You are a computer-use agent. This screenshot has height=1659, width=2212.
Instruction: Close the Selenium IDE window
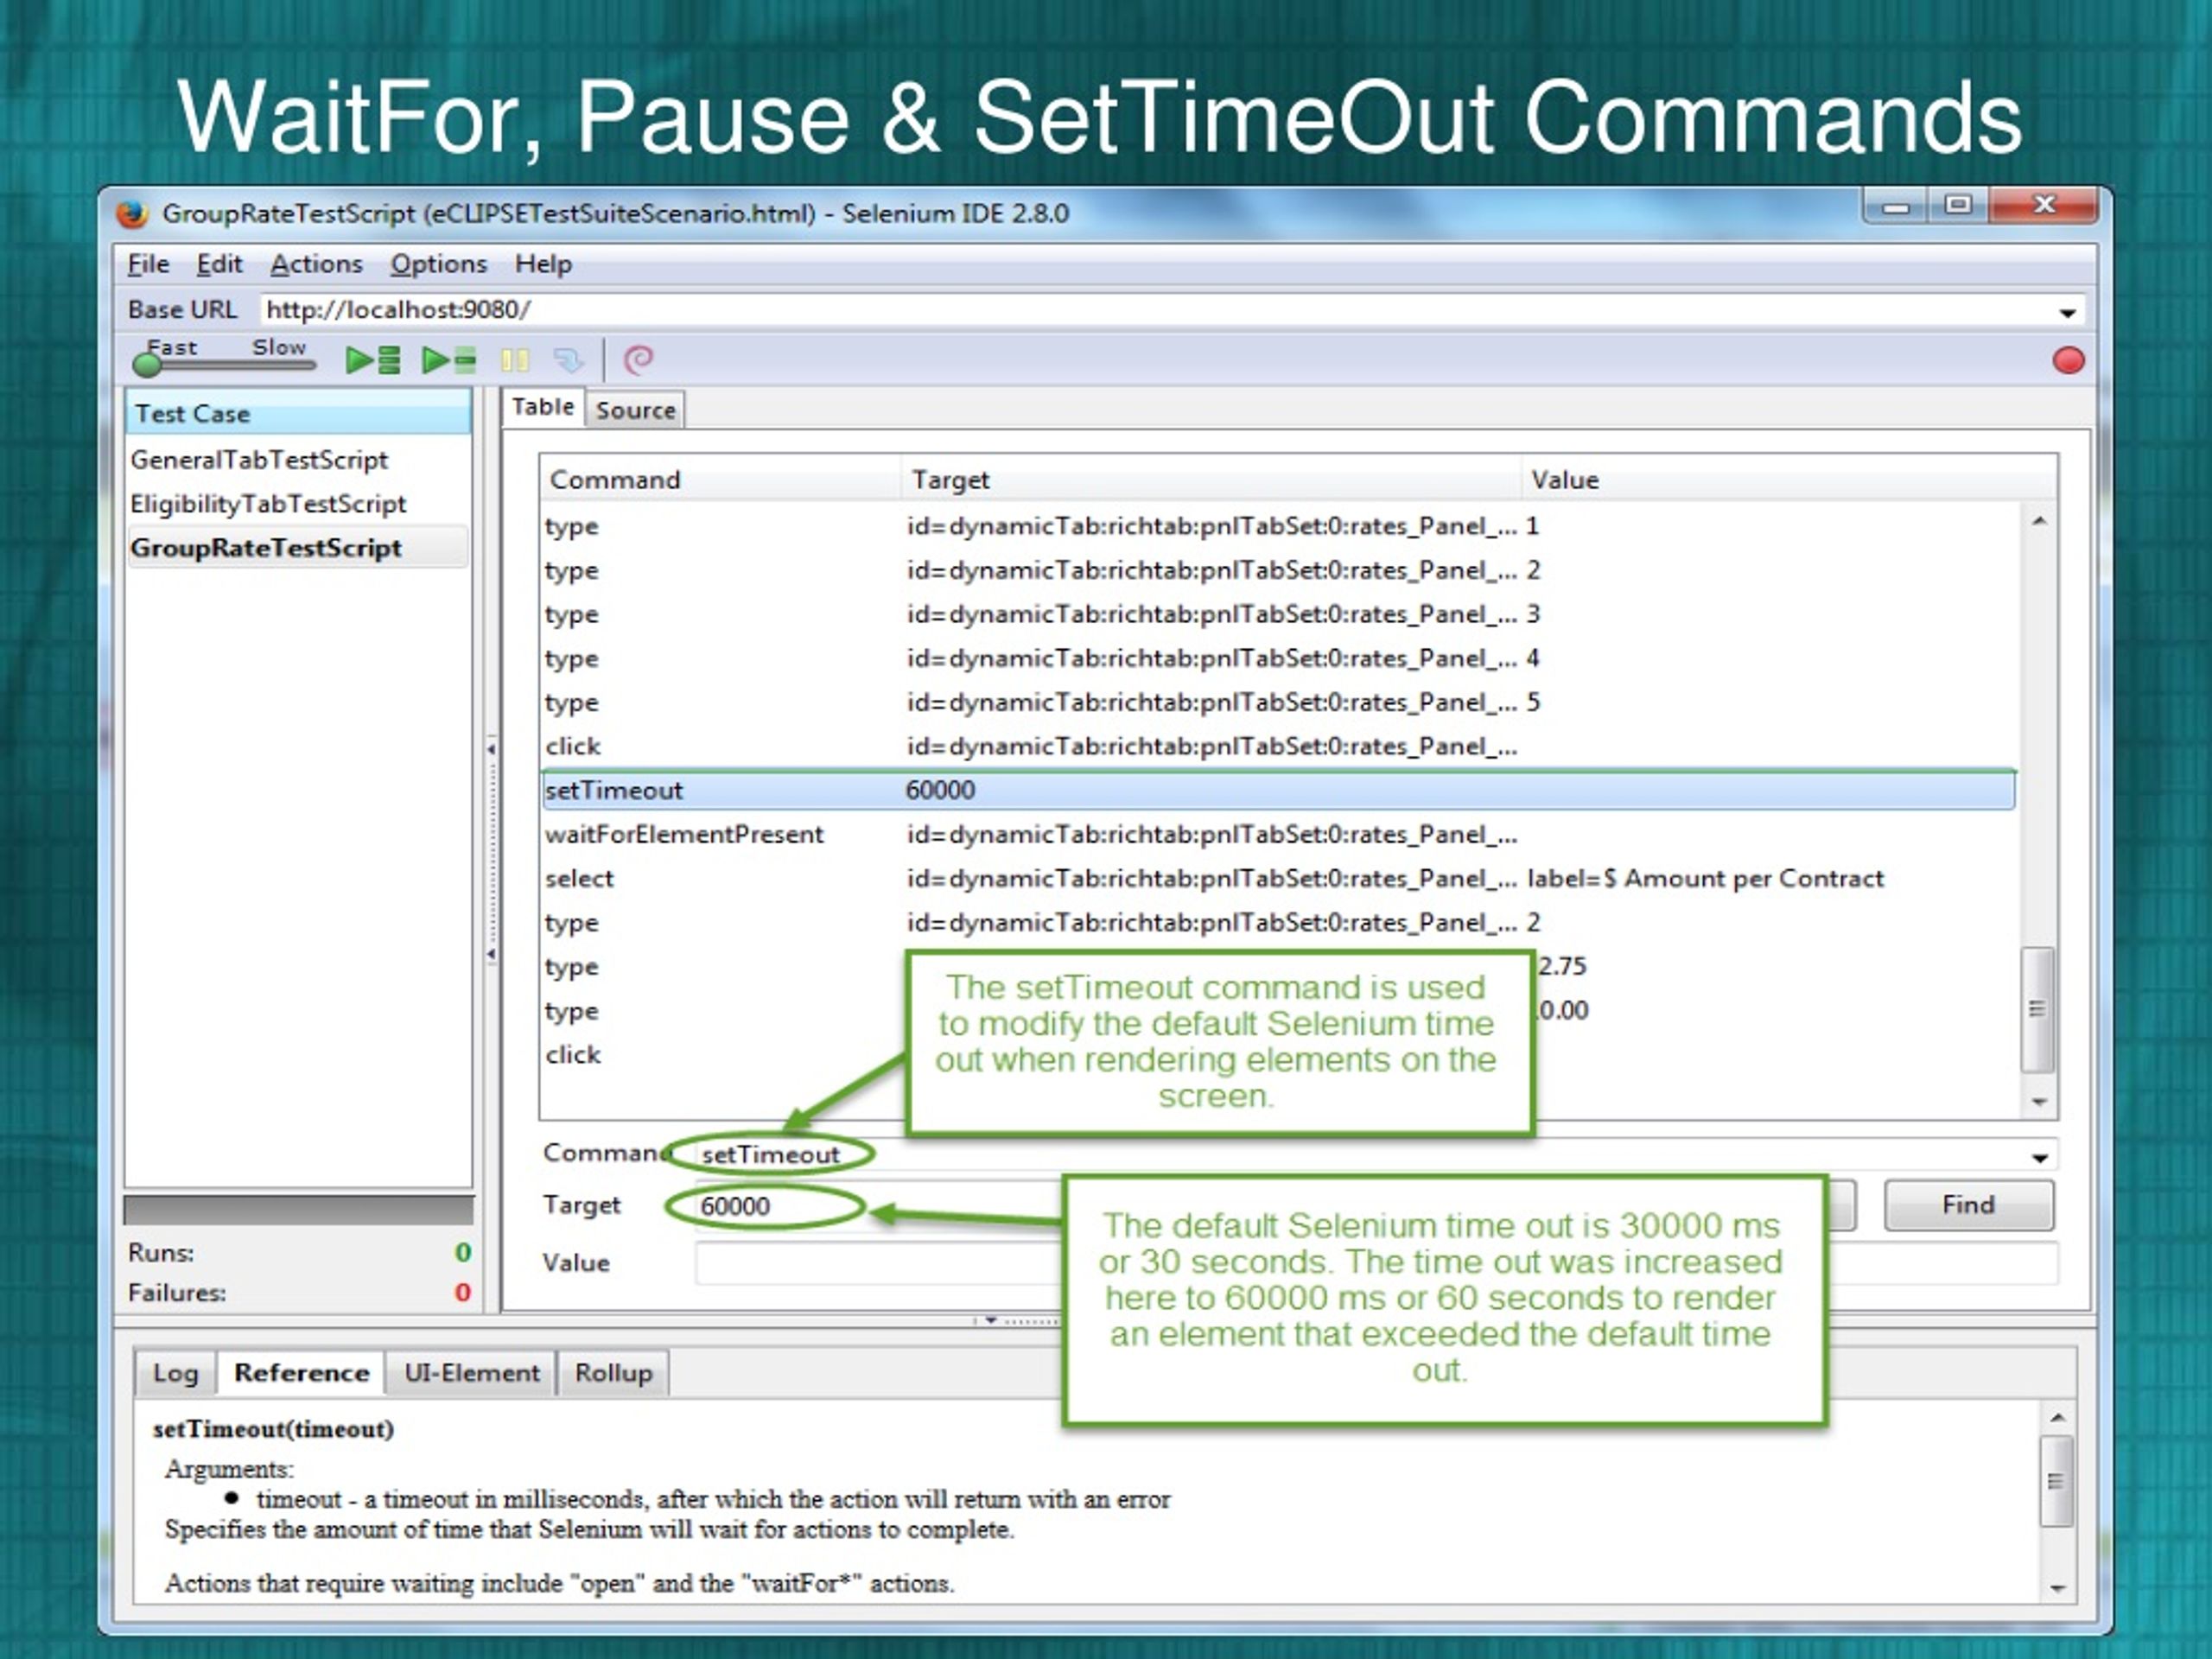point(2044,206)
